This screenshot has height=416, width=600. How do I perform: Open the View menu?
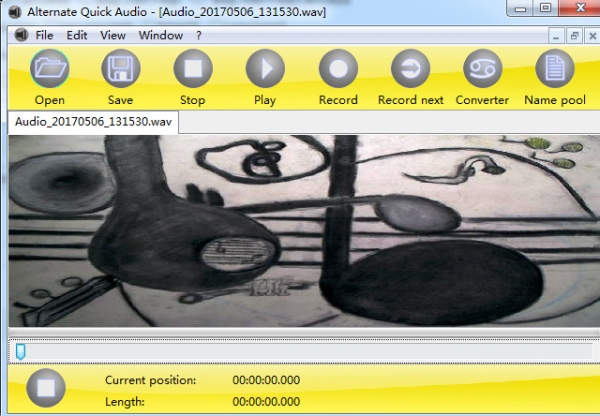point(113,35)
